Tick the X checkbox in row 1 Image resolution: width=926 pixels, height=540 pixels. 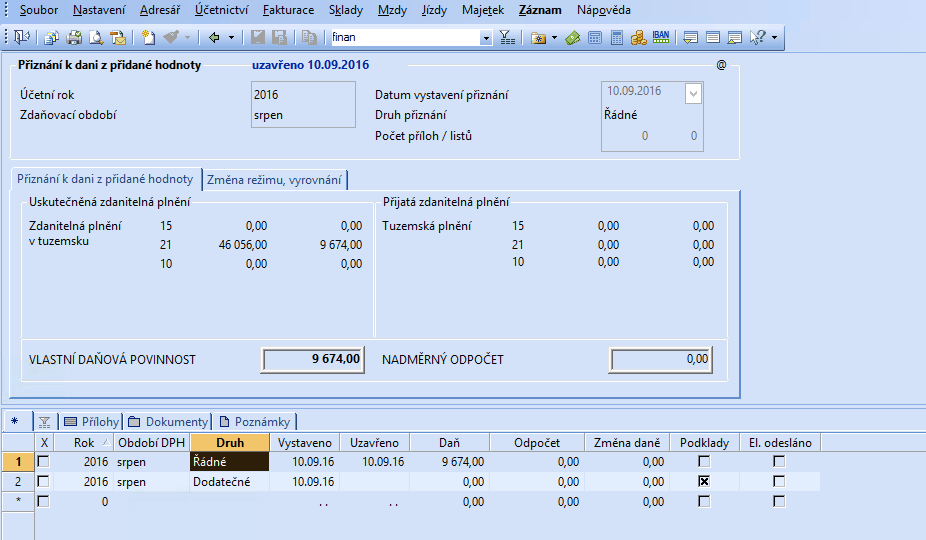point(43,461)
